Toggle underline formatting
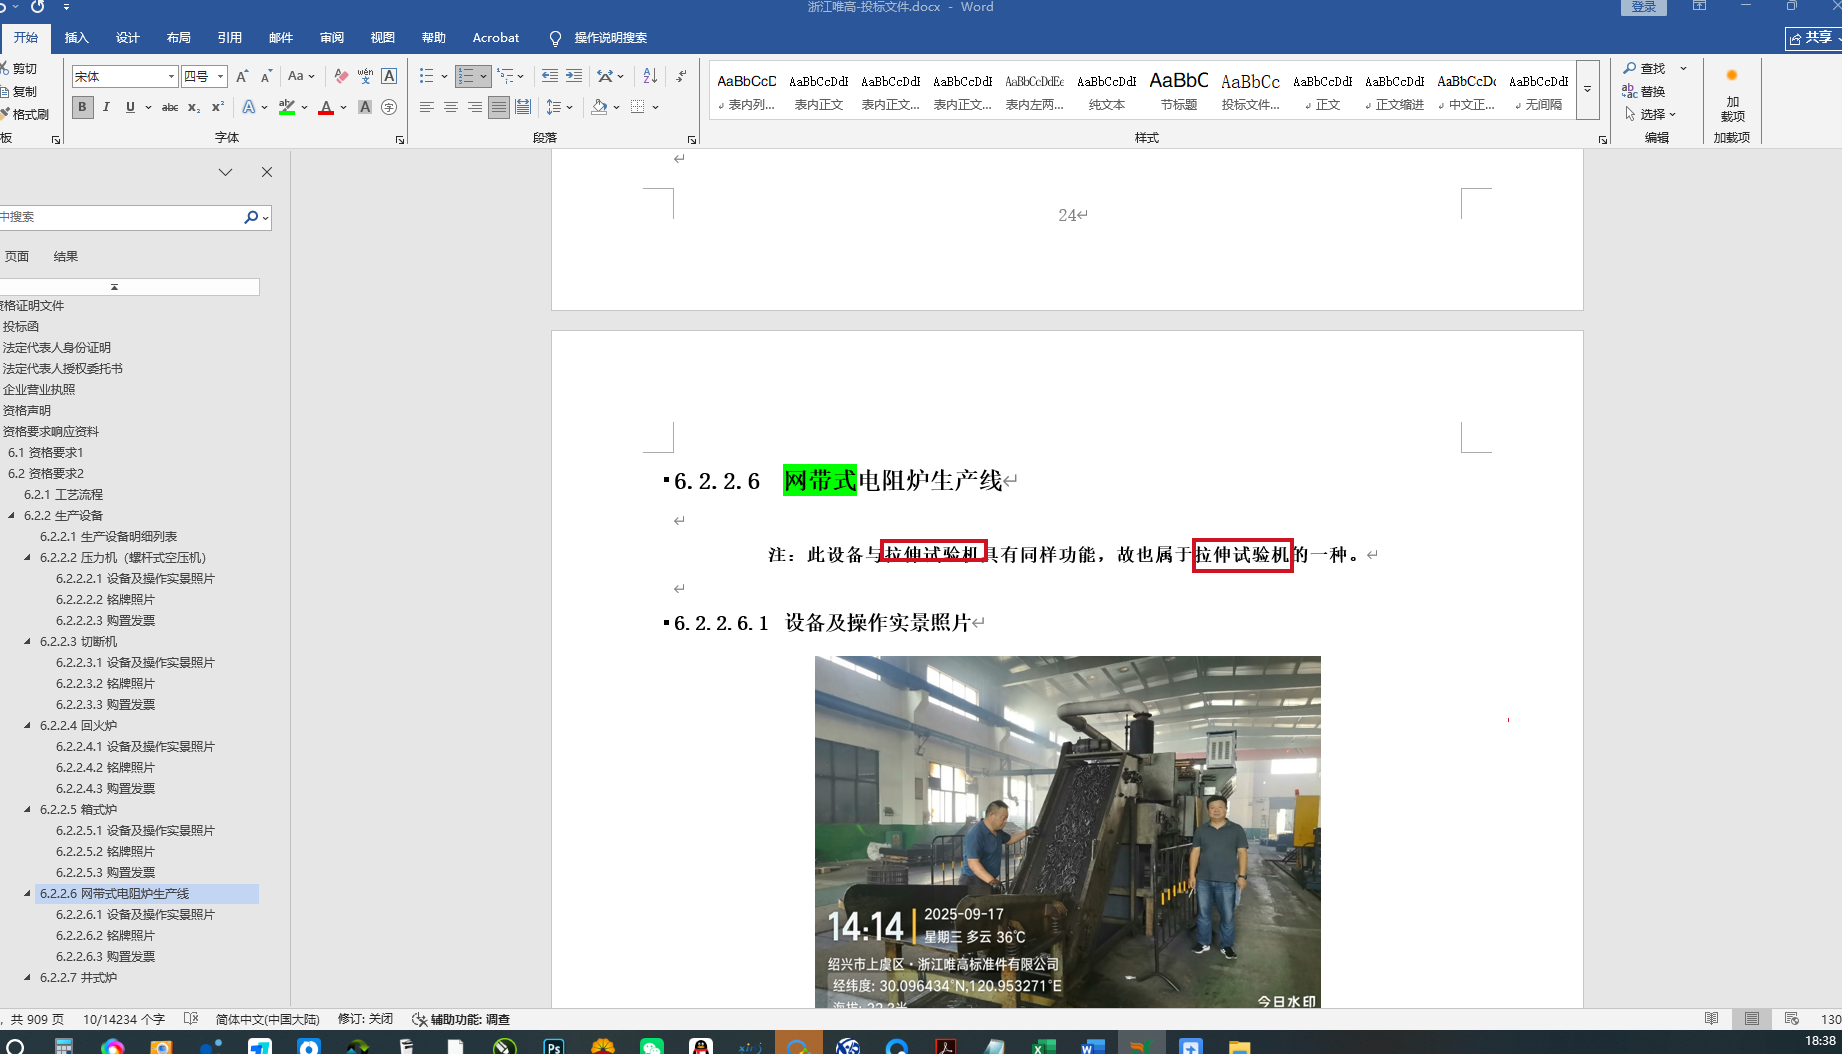 tap(130, 107)
